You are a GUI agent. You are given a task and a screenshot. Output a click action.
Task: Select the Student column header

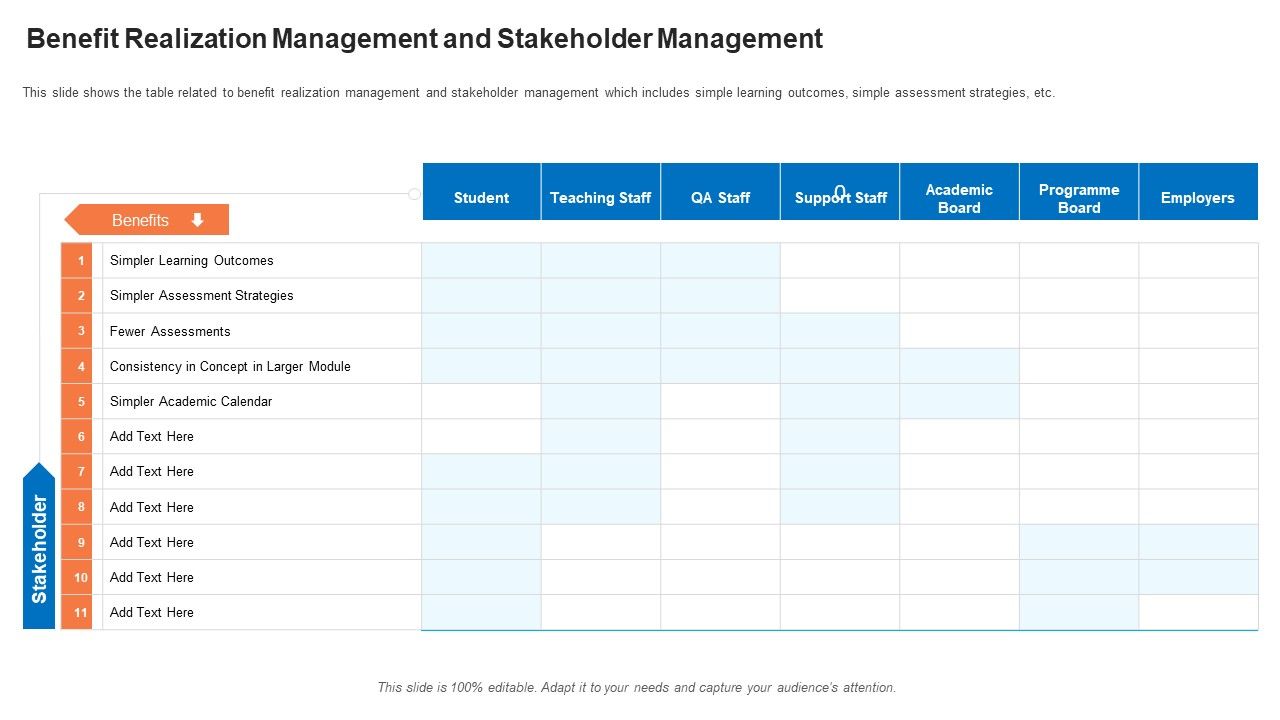point(482,191)
